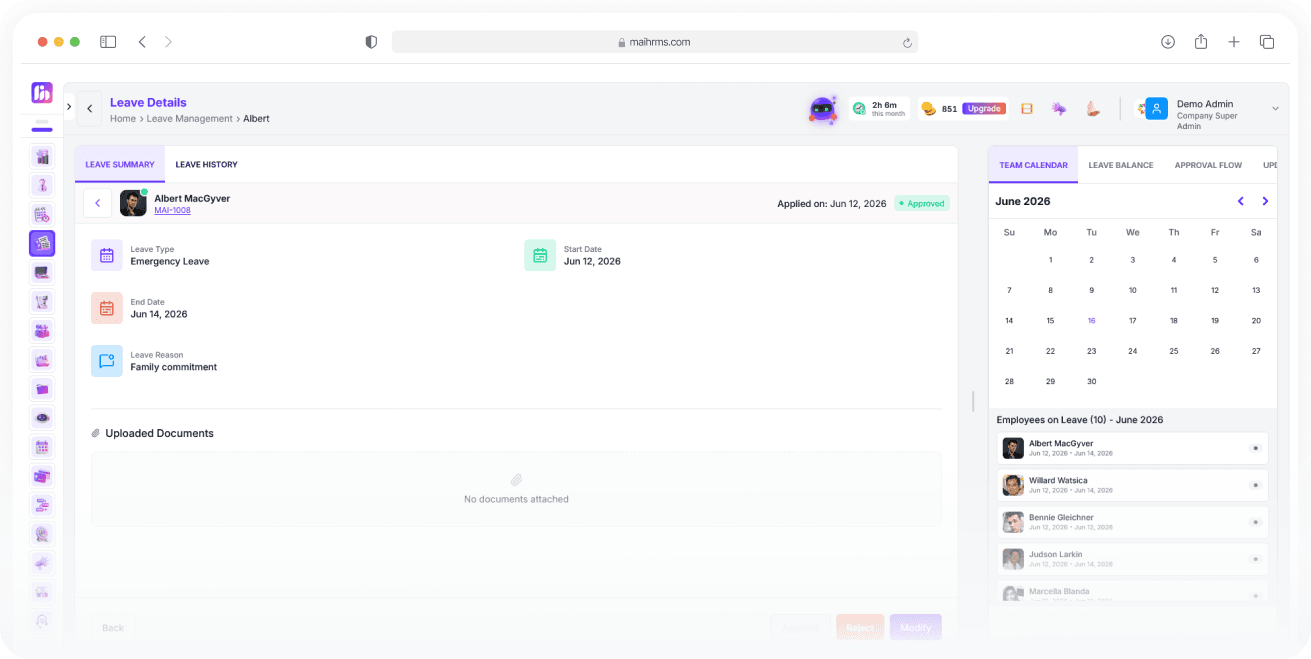Show the next month in the team calendar
This screenshot has height=659, width=1311.
(x=1265, y=201)
